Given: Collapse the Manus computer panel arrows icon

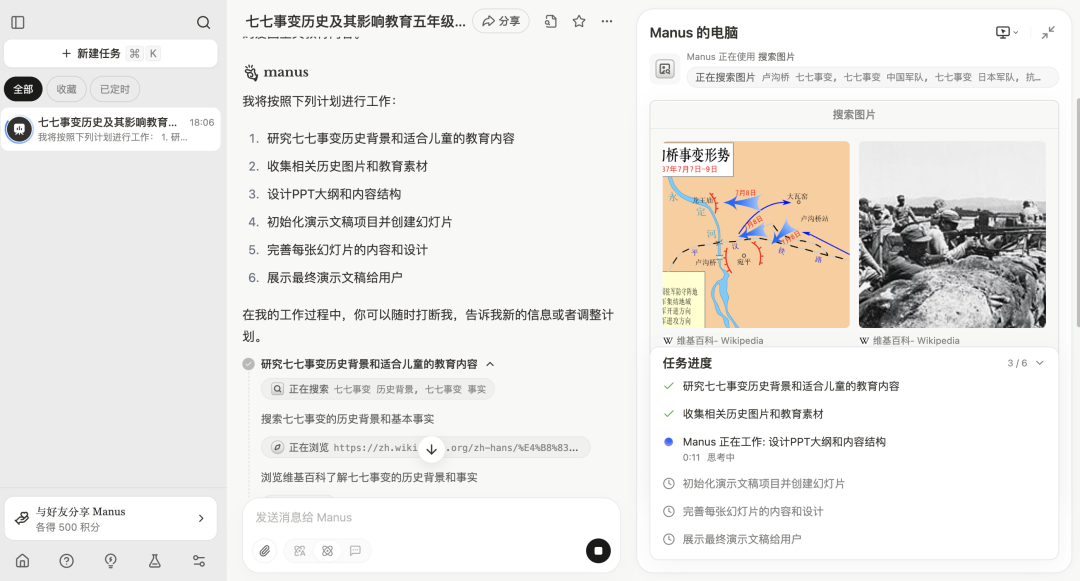Looking at the screenshot, I should point(1048,32).
